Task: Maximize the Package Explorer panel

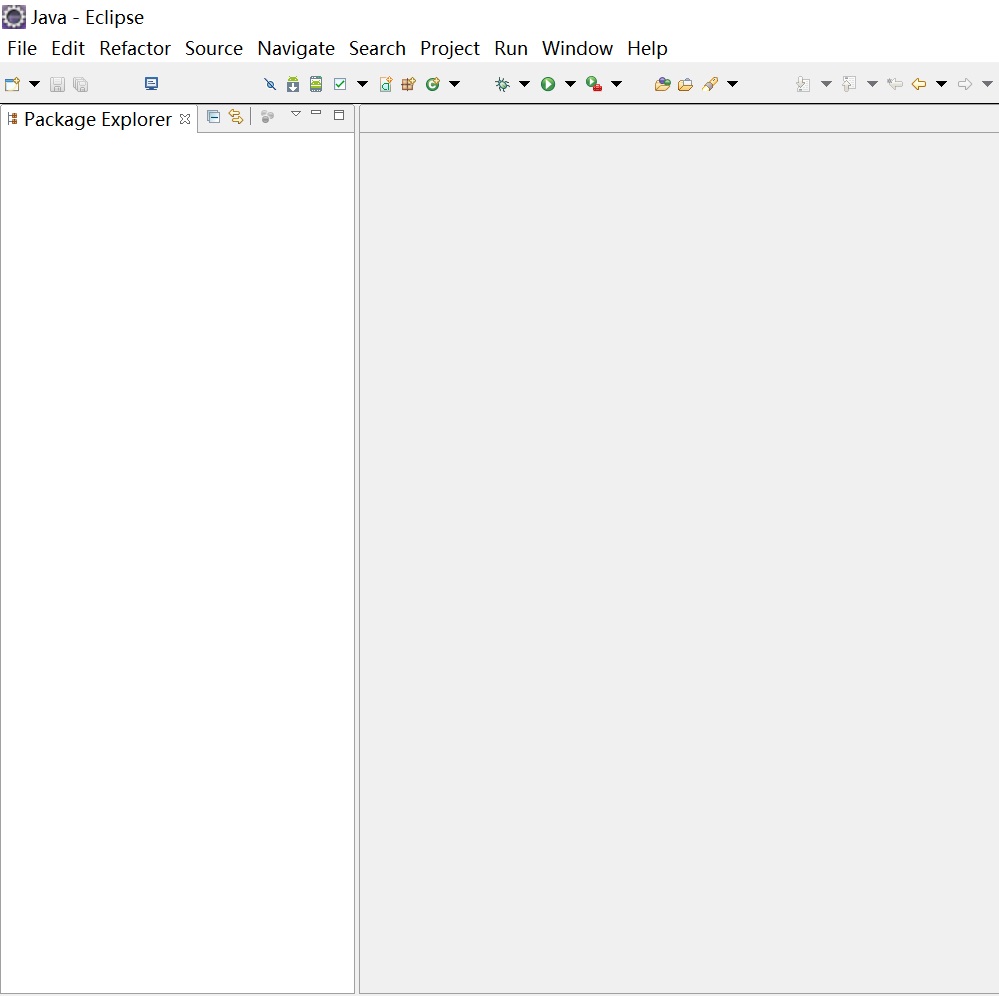Action: 339,116
